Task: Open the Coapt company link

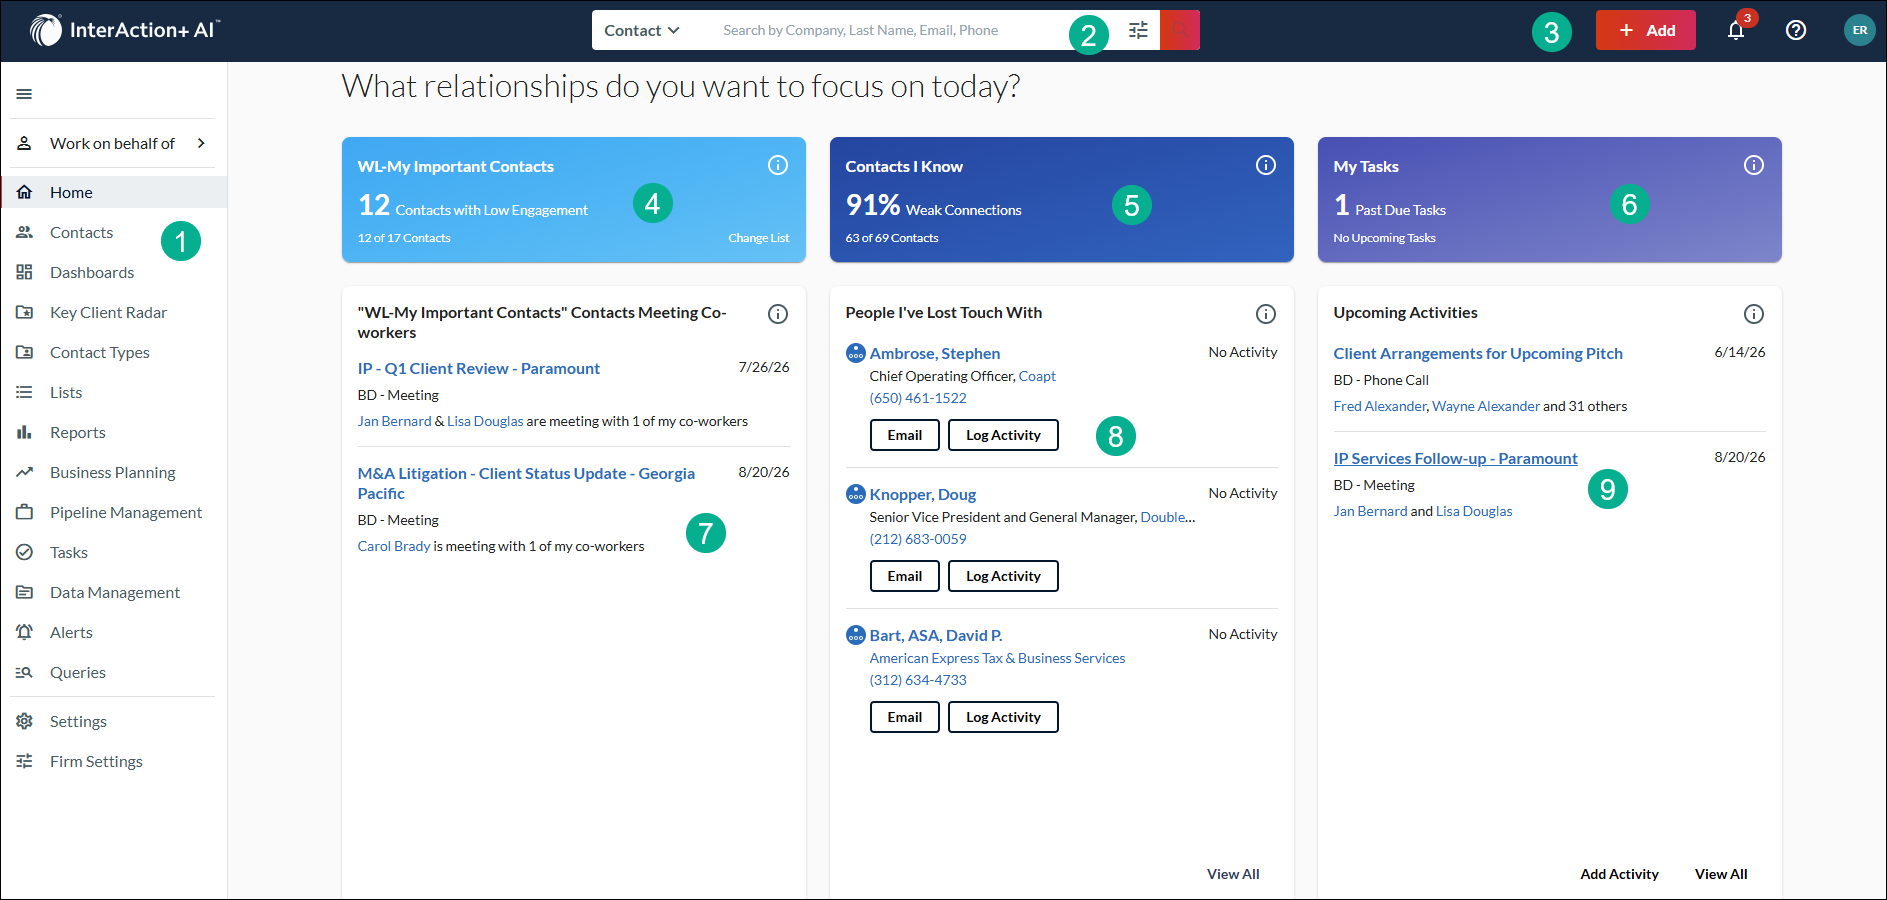Action: pyautogui.click(x=1037, y=376)
